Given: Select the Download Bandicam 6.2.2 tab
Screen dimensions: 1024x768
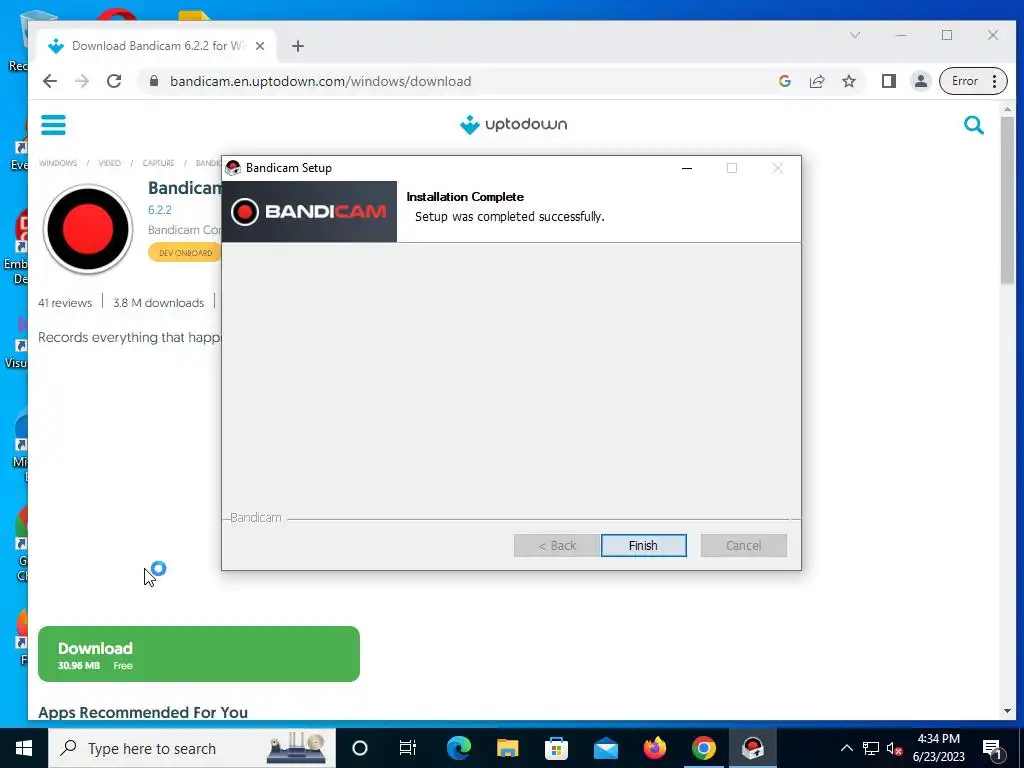Looking at the screenshot, I should [x=157, y=46].
